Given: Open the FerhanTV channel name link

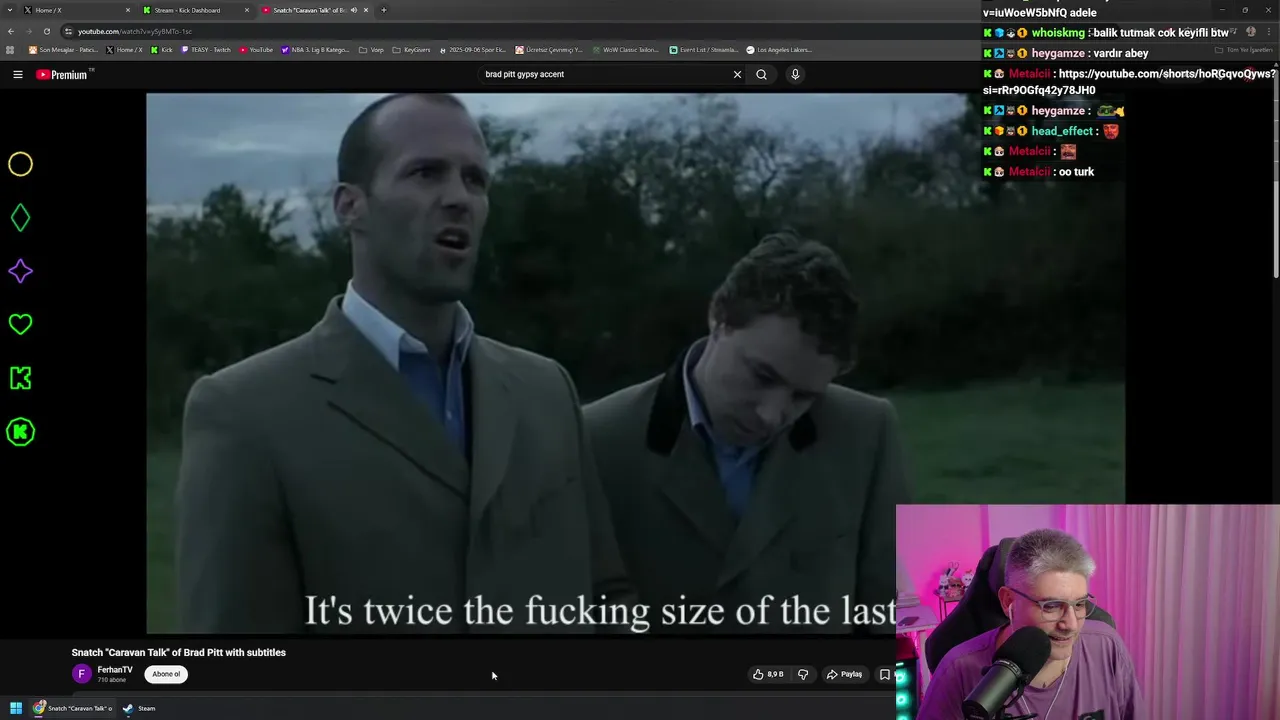Looking at the screenshot, I should [115, 670].
